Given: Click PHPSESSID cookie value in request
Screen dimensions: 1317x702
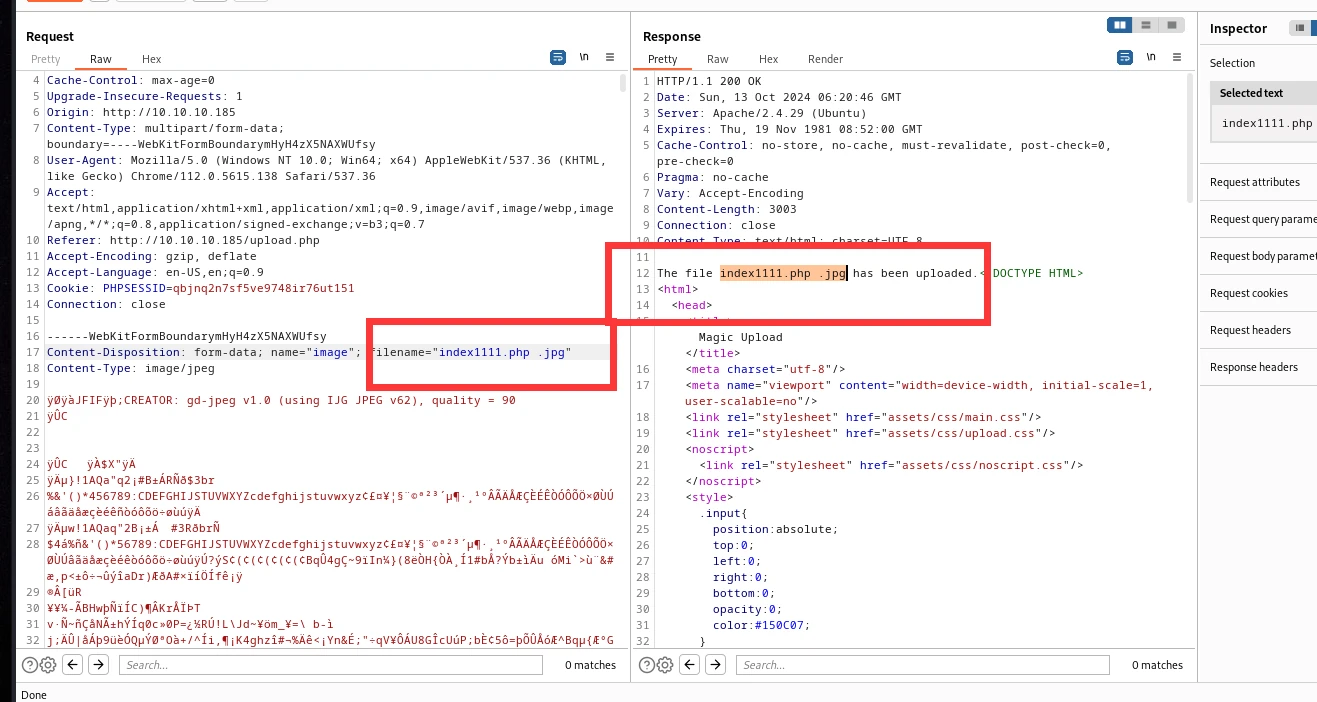Looking at the screenshot, I should point(264,288).
